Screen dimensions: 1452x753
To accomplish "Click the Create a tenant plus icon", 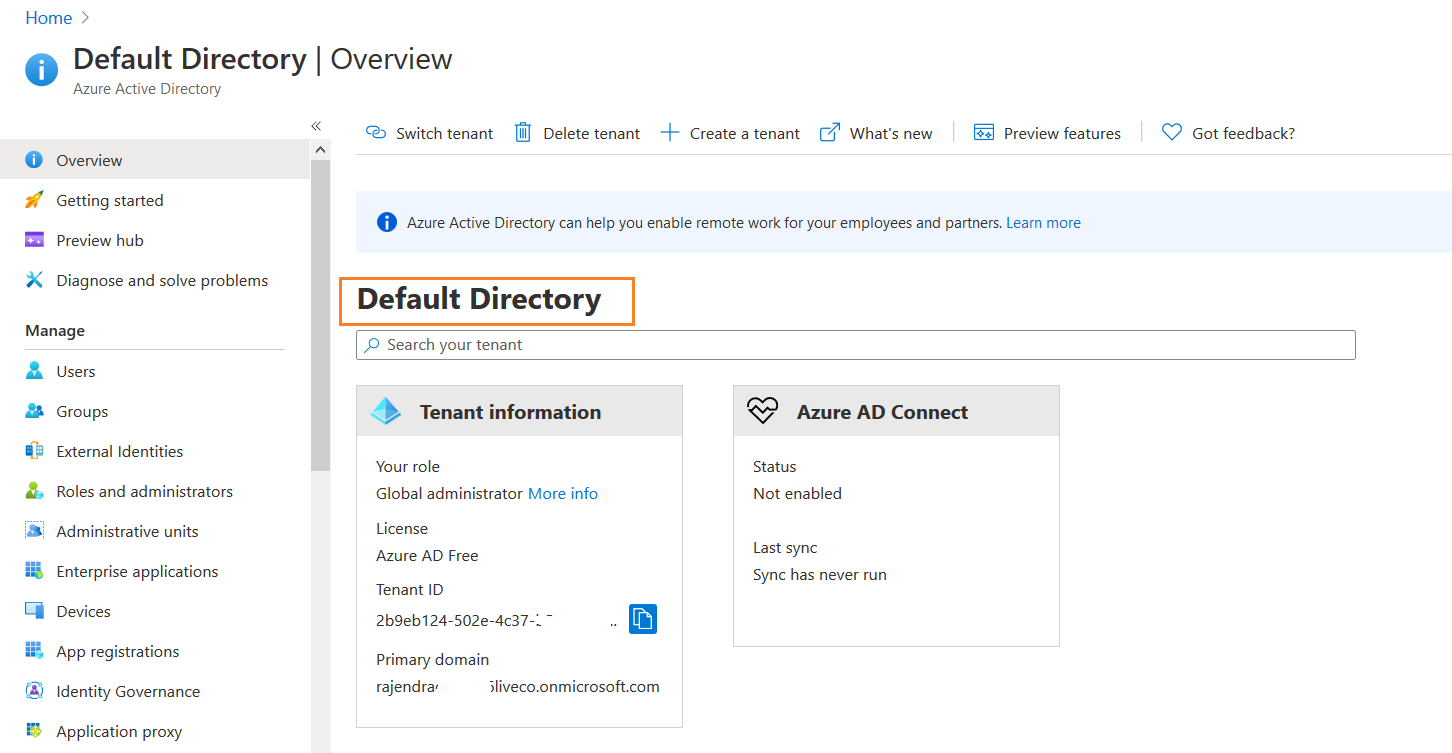I will pyautogui.click(x=670, y=133).
